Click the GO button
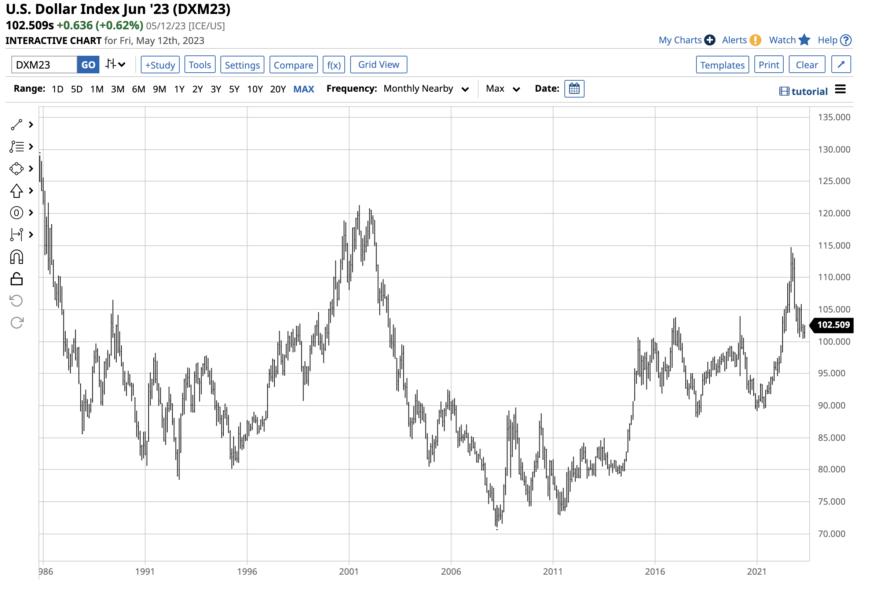Image resolution: width=875 pixels, height=600 pixels. coord(88,65)
